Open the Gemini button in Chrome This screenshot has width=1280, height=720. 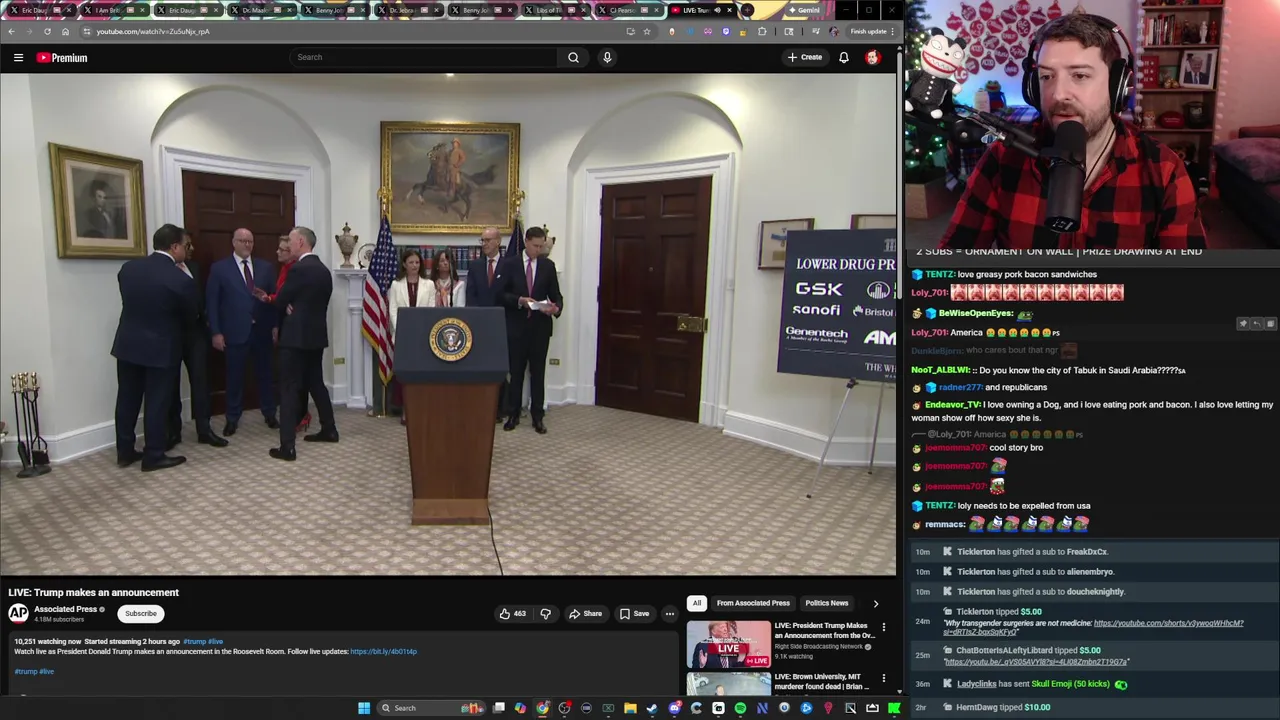pyautogui.click(x=803, y=10)
